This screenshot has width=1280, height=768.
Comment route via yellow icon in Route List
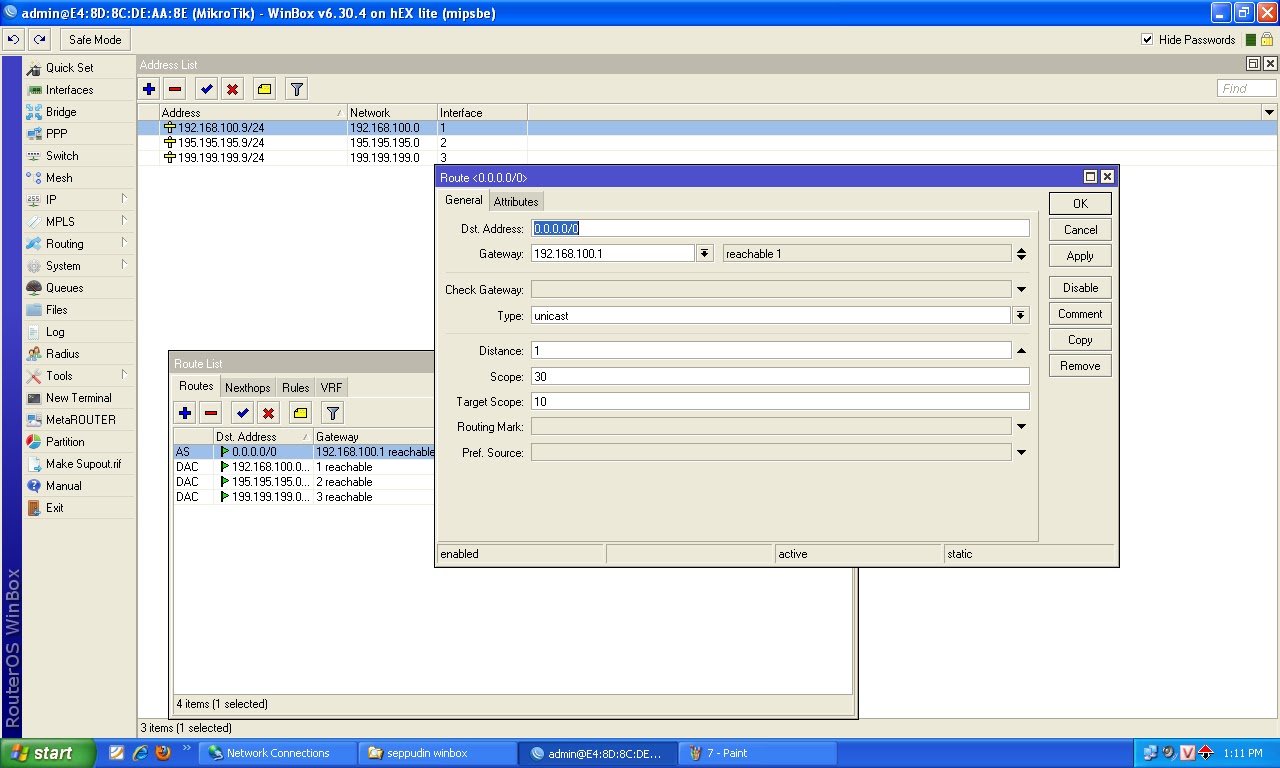(x=300, y=412)
